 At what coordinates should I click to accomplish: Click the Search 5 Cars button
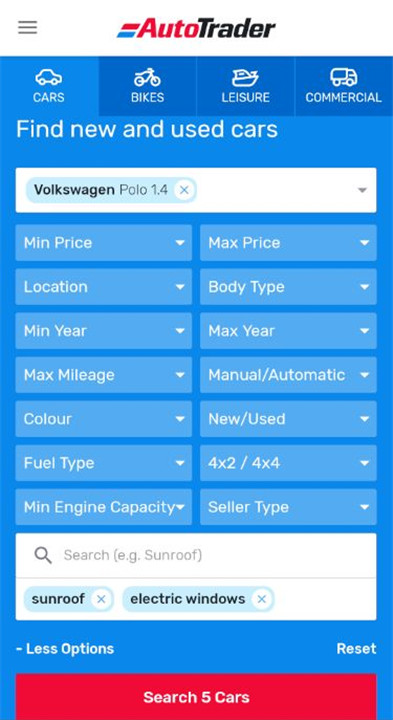(196, 697)
